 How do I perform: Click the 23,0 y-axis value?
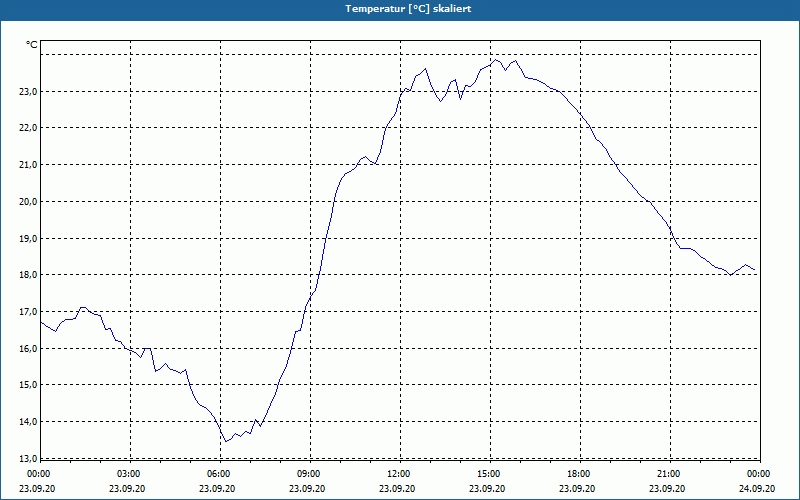coord(29,92)
